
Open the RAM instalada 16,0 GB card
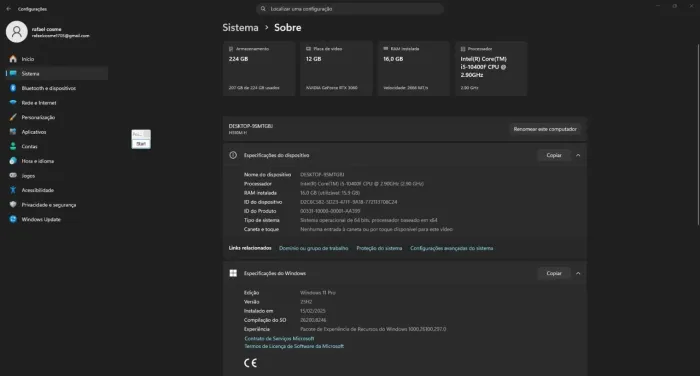point(413,68)
